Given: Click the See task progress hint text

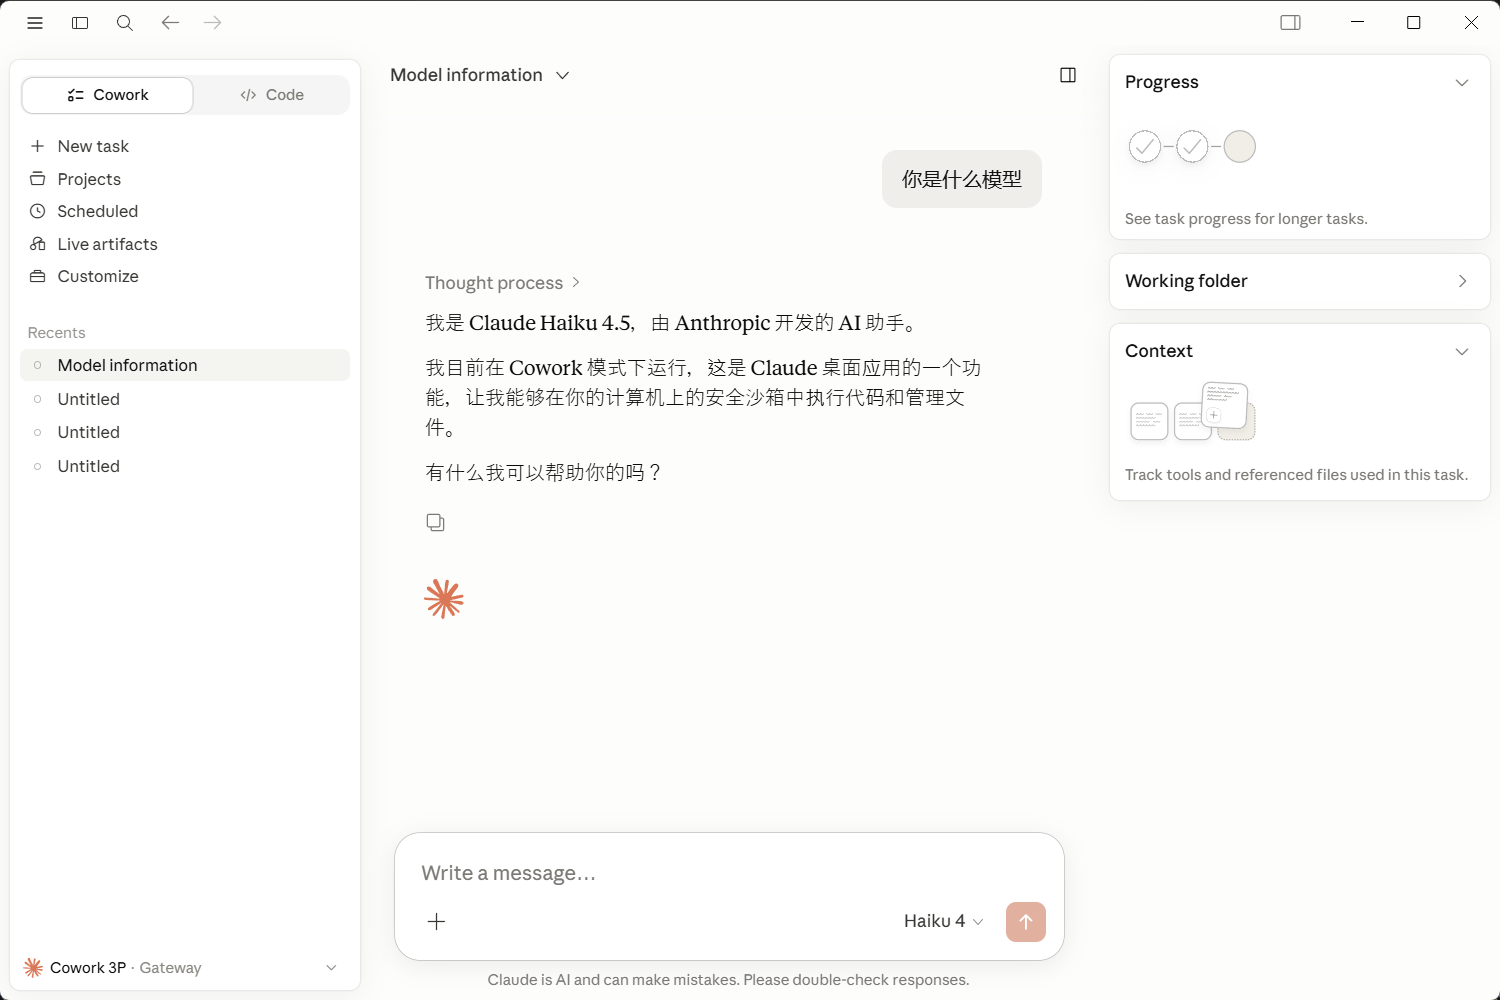Looking at the screenshot, I should coord(1246,219).
